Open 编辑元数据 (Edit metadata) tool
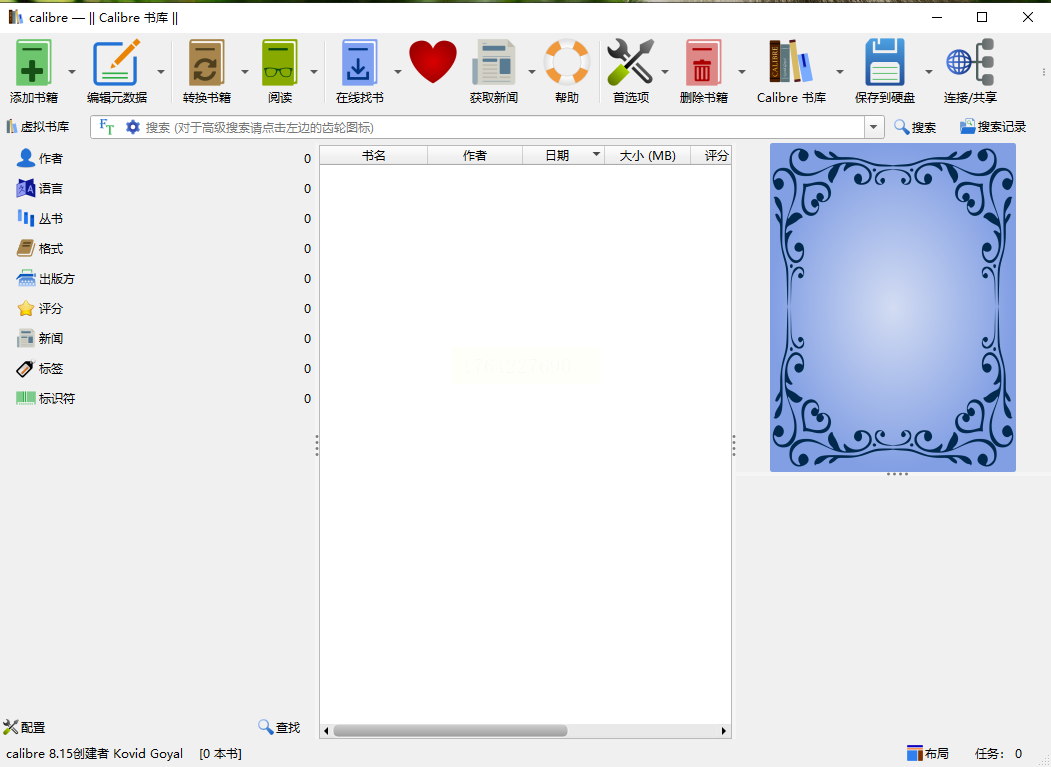The image size is (1051, 767). pos(116,63)
